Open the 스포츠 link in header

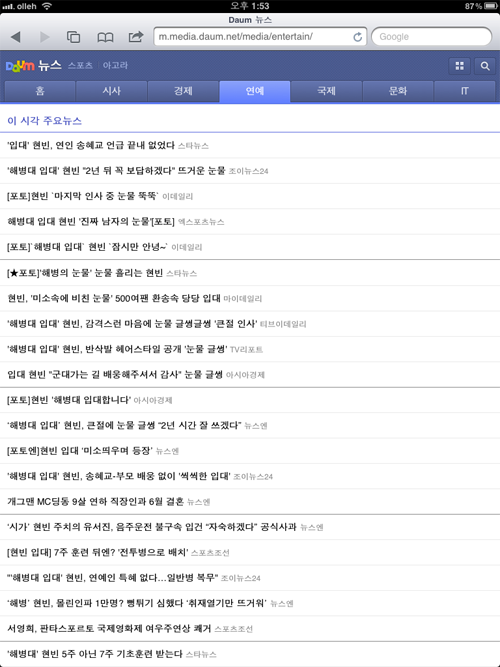point(80,66)
